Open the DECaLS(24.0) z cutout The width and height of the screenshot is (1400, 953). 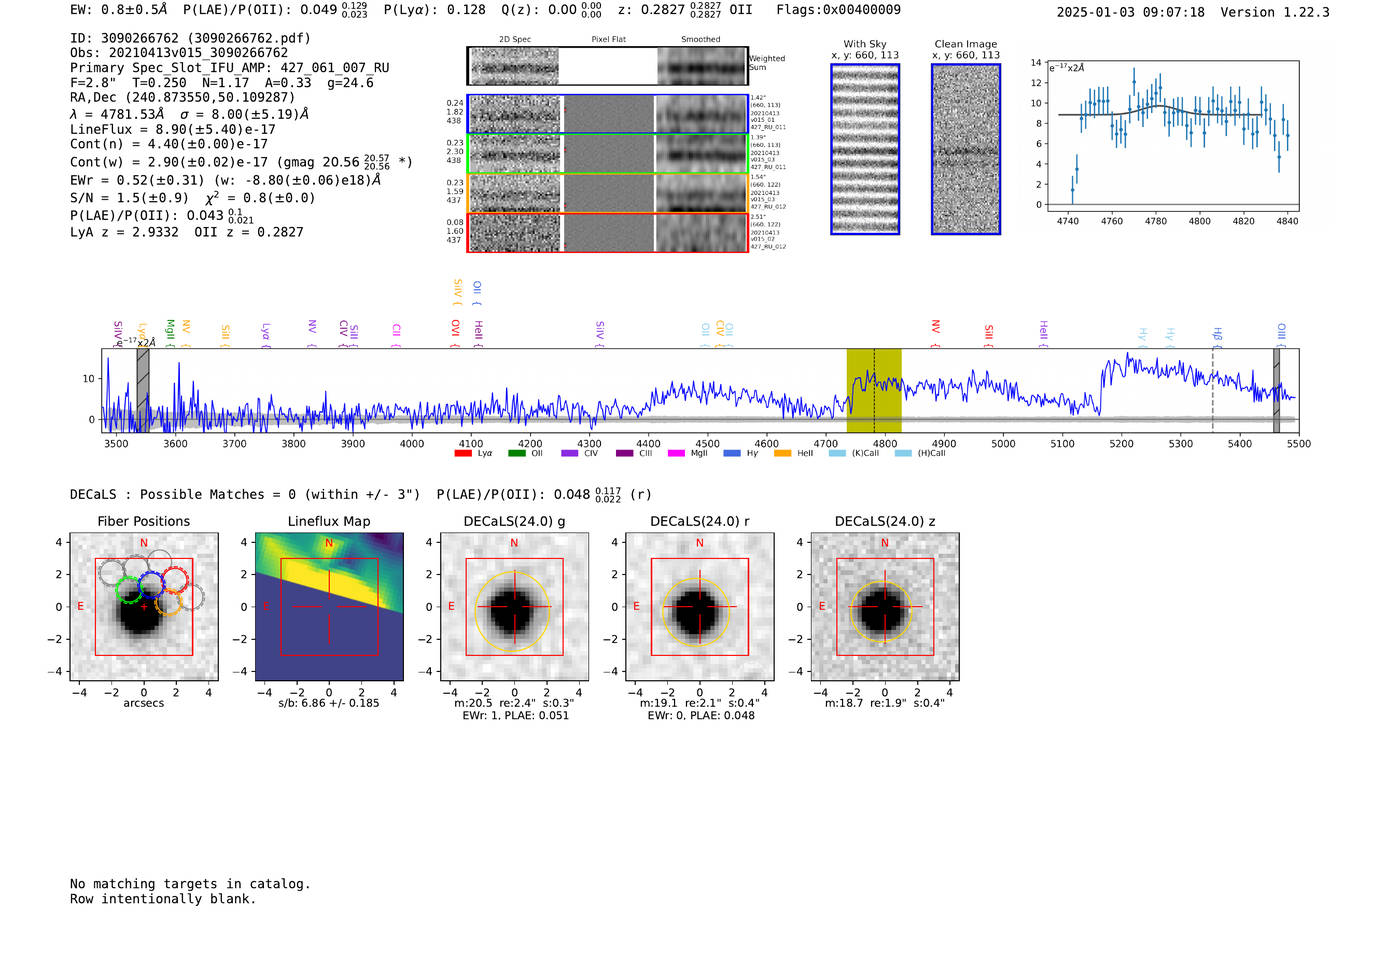point(884,606)
